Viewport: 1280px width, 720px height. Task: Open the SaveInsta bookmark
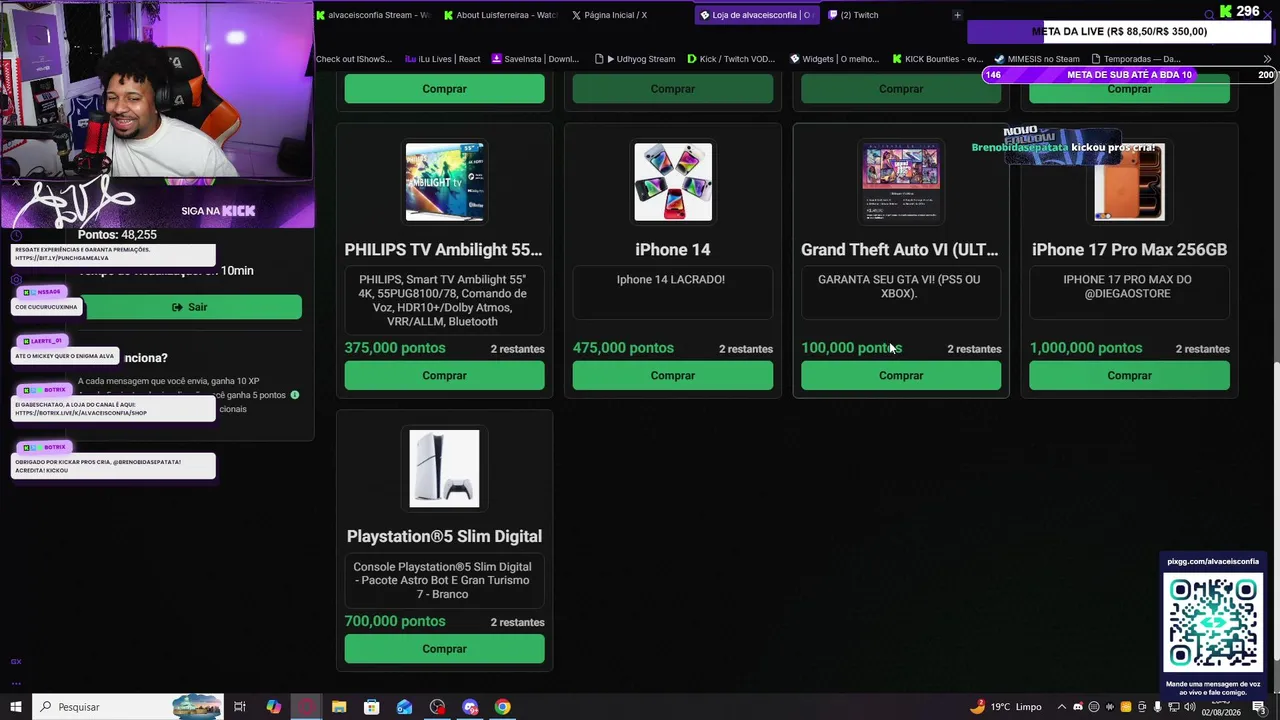(535, 59)
